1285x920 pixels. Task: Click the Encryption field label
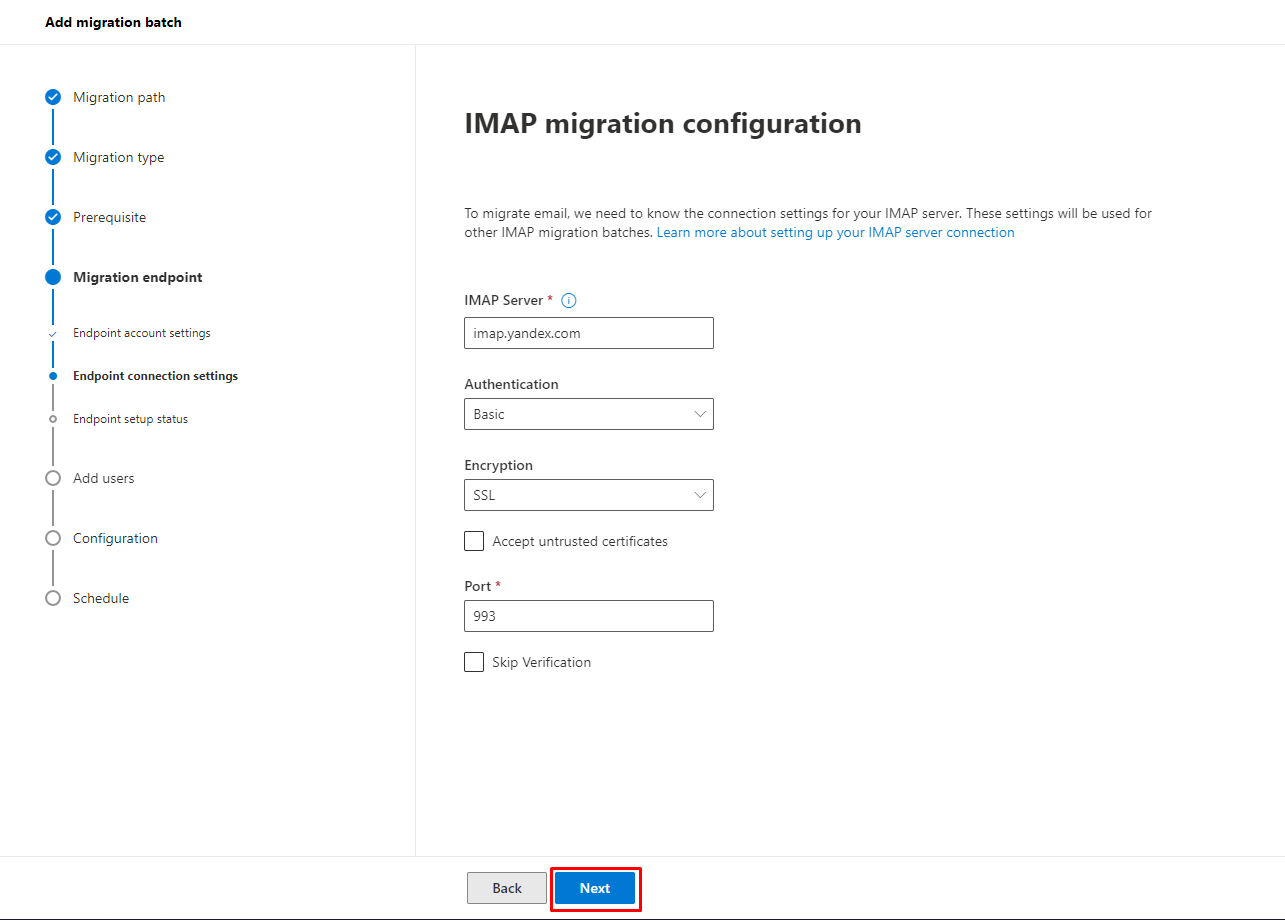tap(498, 465)
